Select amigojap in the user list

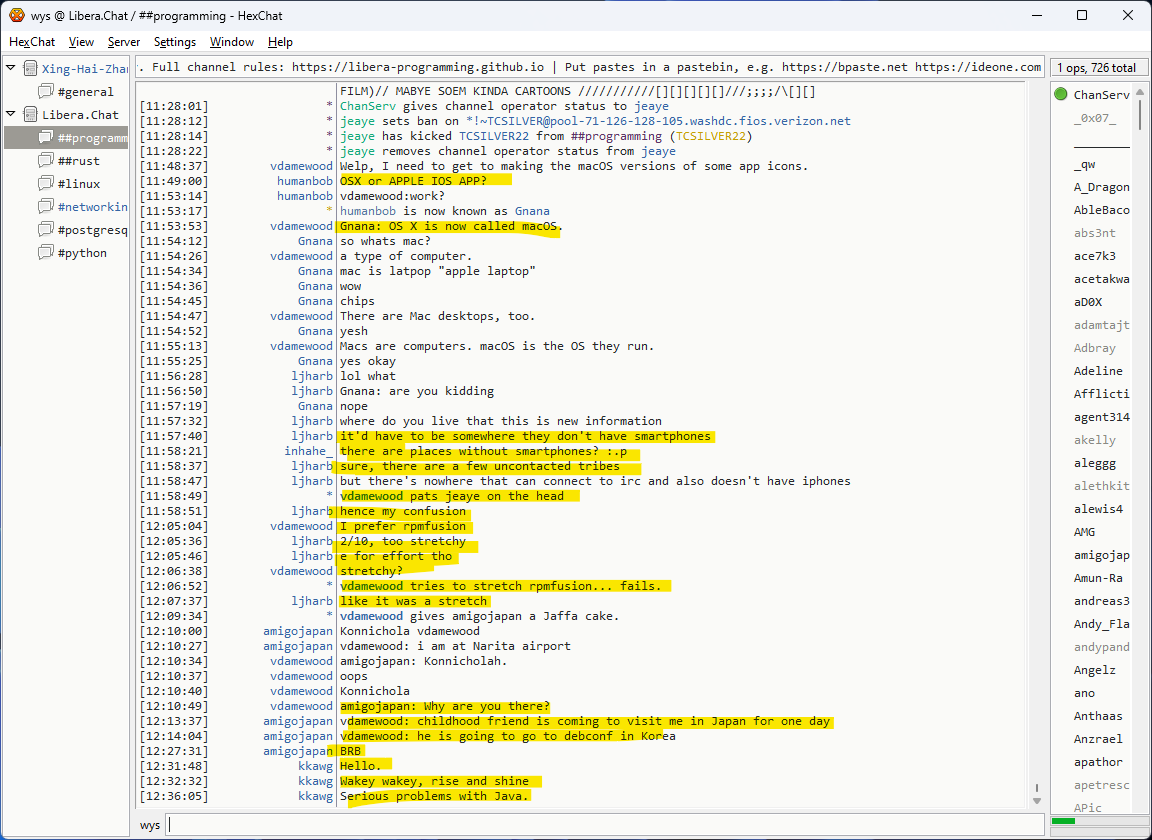click(1101, 555)
